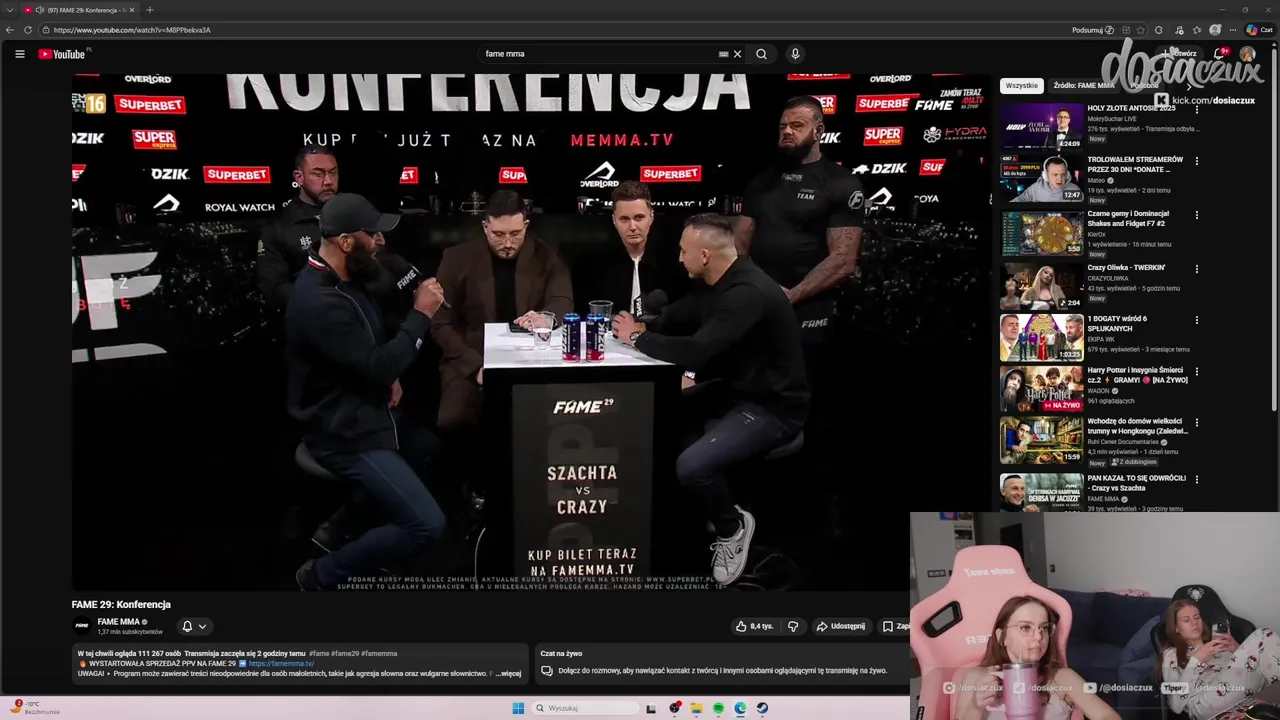
Task: Open File Explorer from the taskbar
Action: point(696,708)
